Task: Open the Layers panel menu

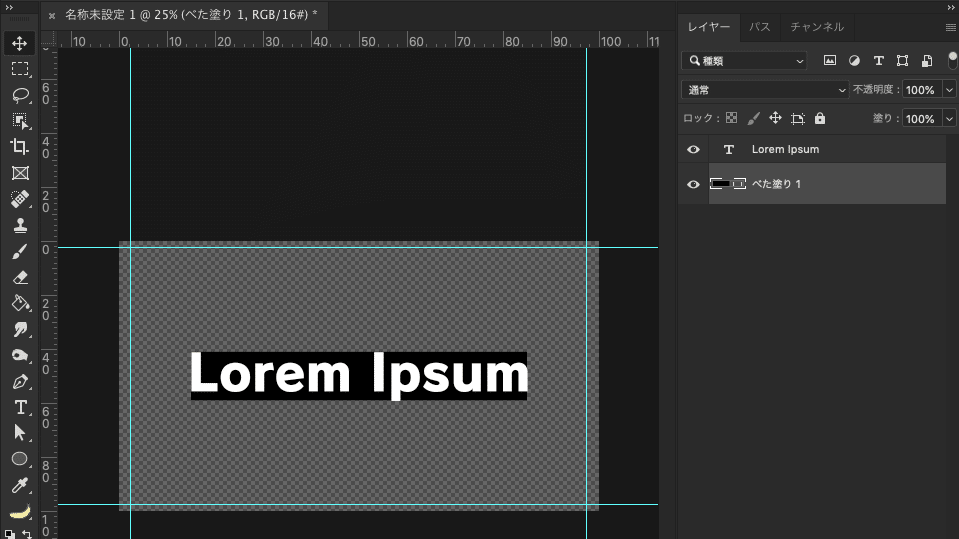Action: pyautogui.click(x=950, y=28)
